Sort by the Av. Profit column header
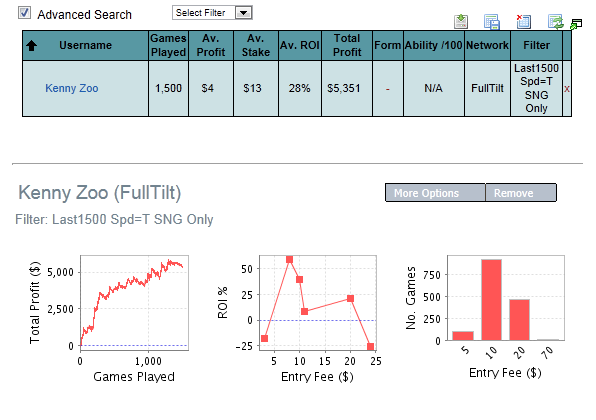 tap(211, 46)
